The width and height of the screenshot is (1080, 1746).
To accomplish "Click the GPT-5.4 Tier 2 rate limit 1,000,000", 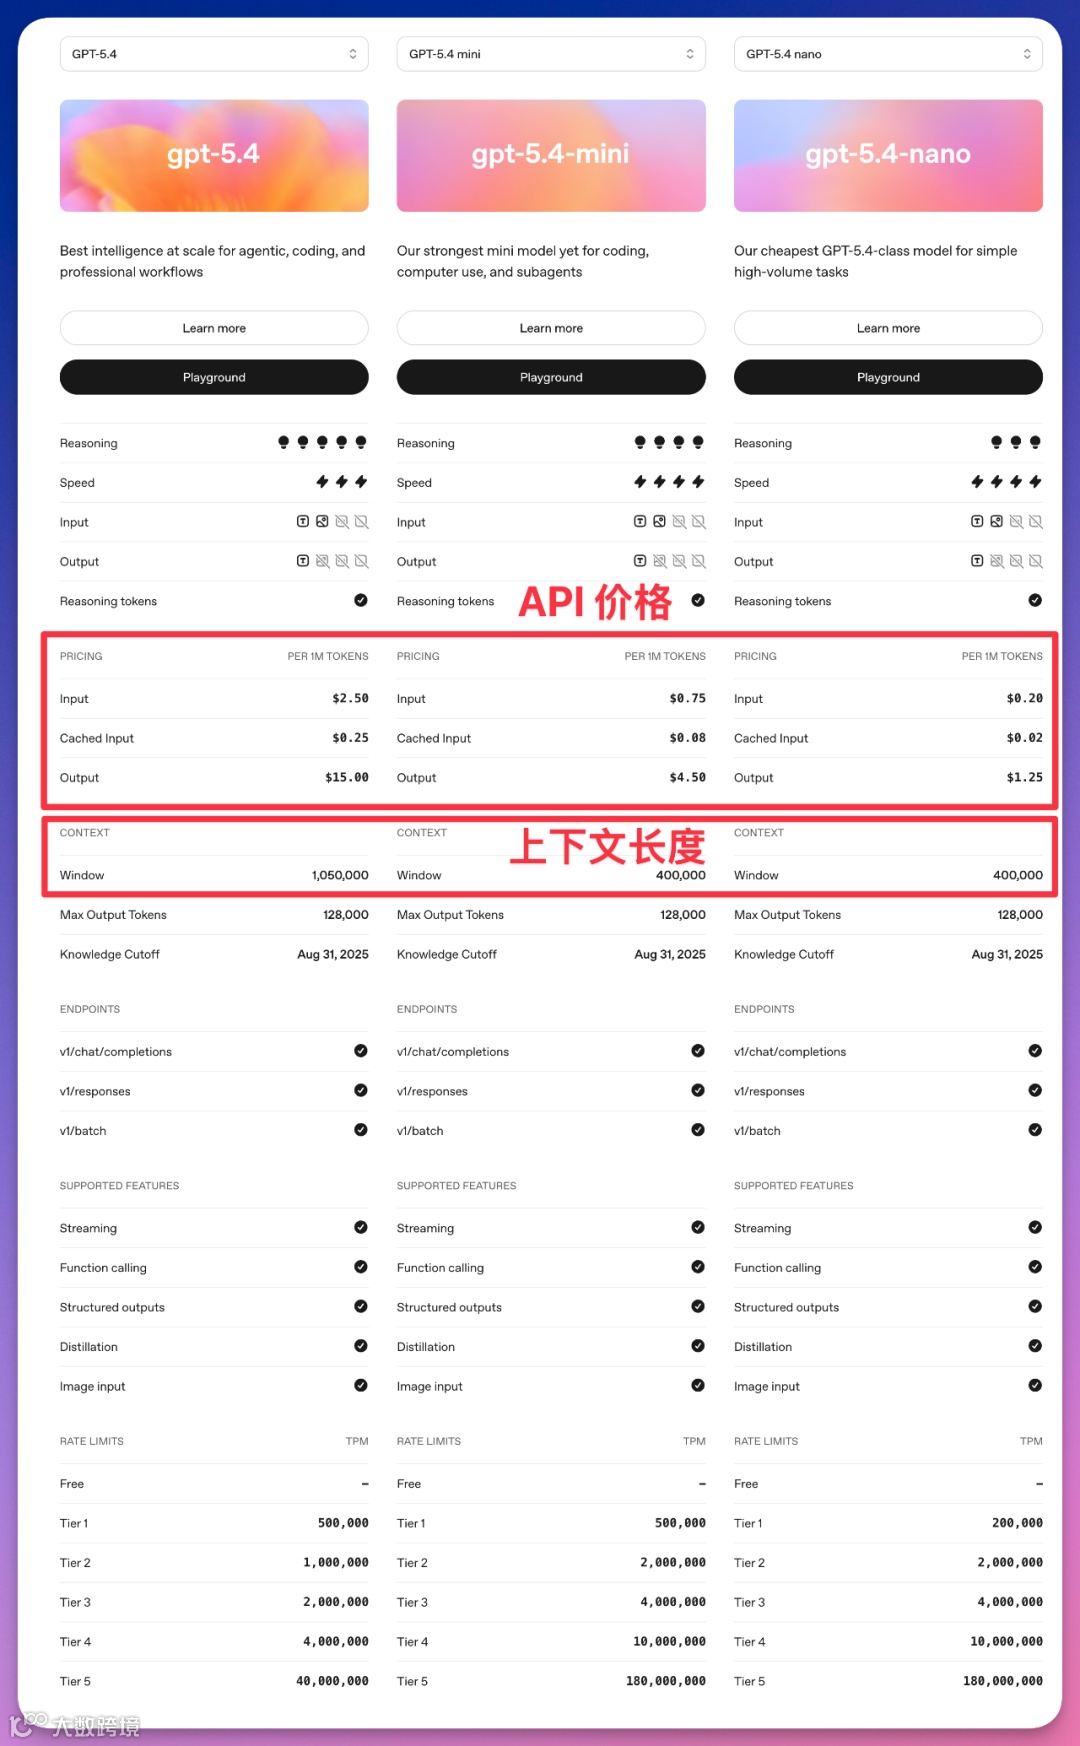I will 336,1563.
